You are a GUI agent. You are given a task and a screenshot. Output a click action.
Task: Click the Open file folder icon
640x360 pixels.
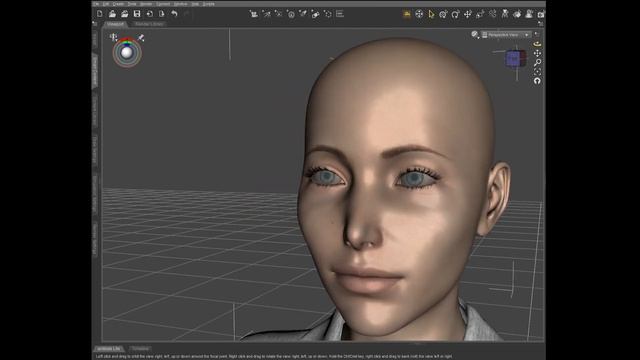[x=112, y=14]
